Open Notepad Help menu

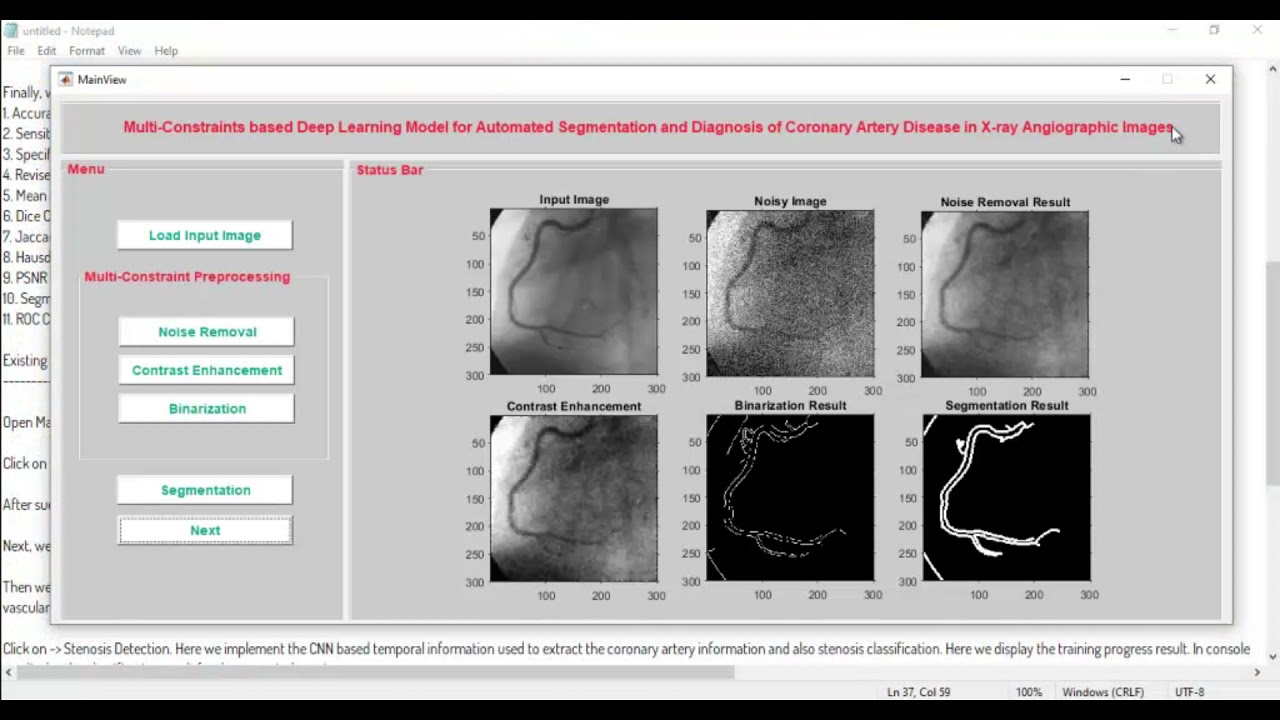coord(166,51)
